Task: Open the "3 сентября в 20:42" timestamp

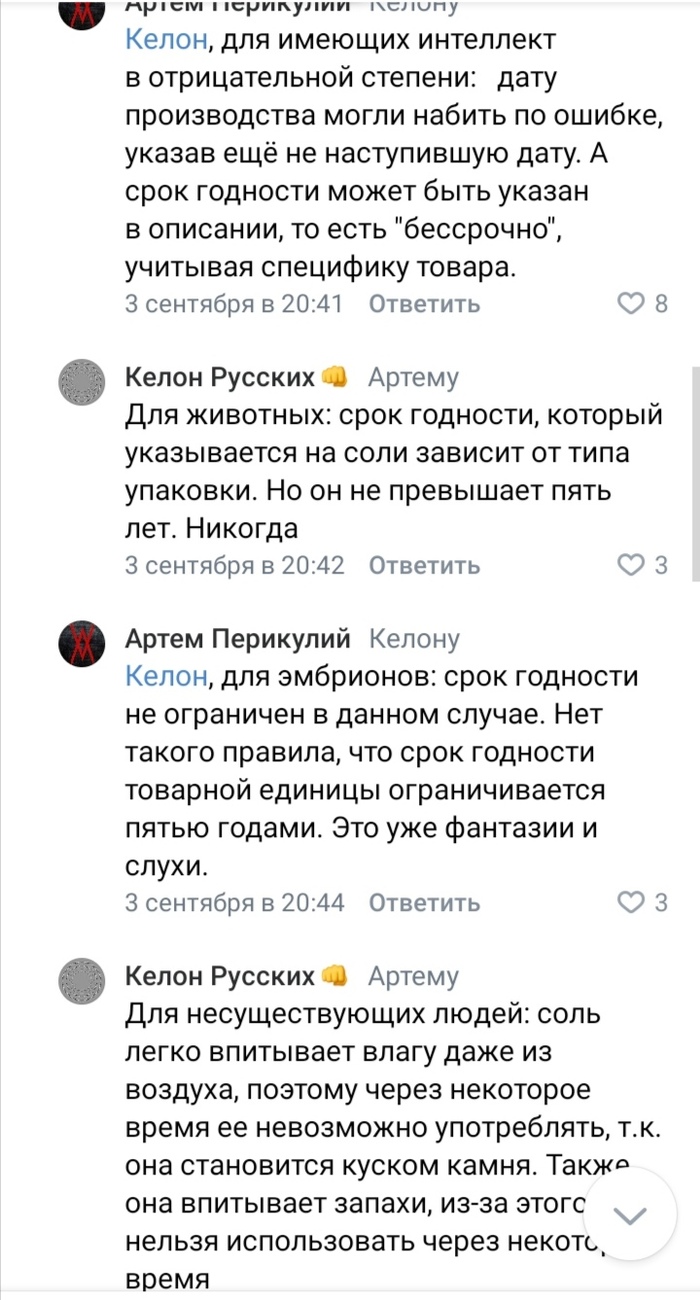Action: click(234, 565)
